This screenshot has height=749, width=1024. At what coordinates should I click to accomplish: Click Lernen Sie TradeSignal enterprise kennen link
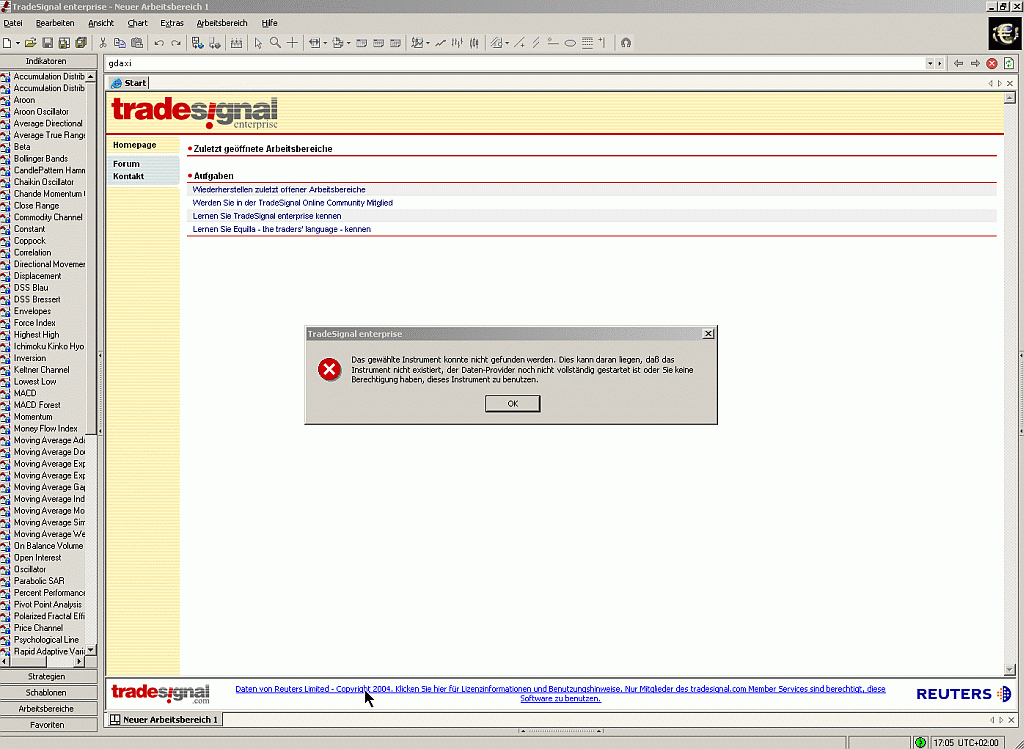pos(266,216)
